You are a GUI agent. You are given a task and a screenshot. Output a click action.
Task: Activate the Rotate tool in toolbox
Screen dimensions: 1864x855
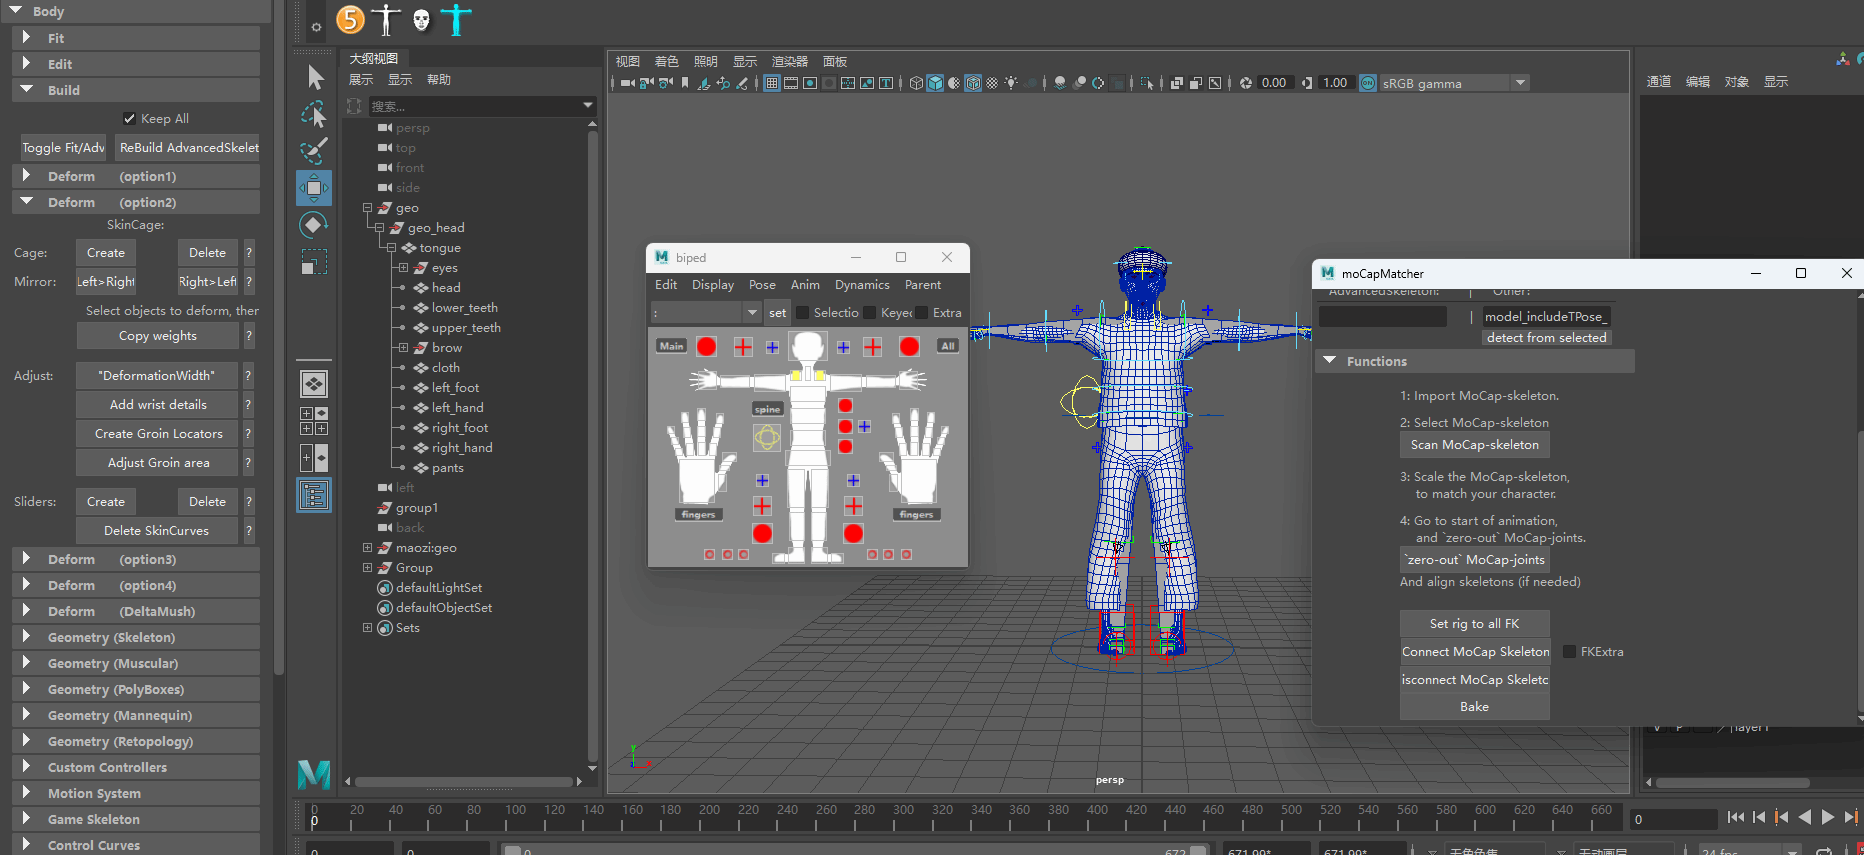click(314, 225)
